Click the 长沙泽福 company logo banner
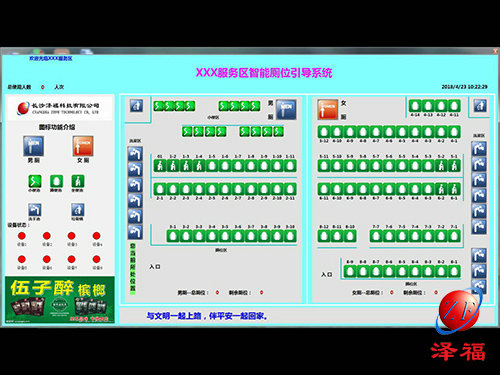 [60, 108]
